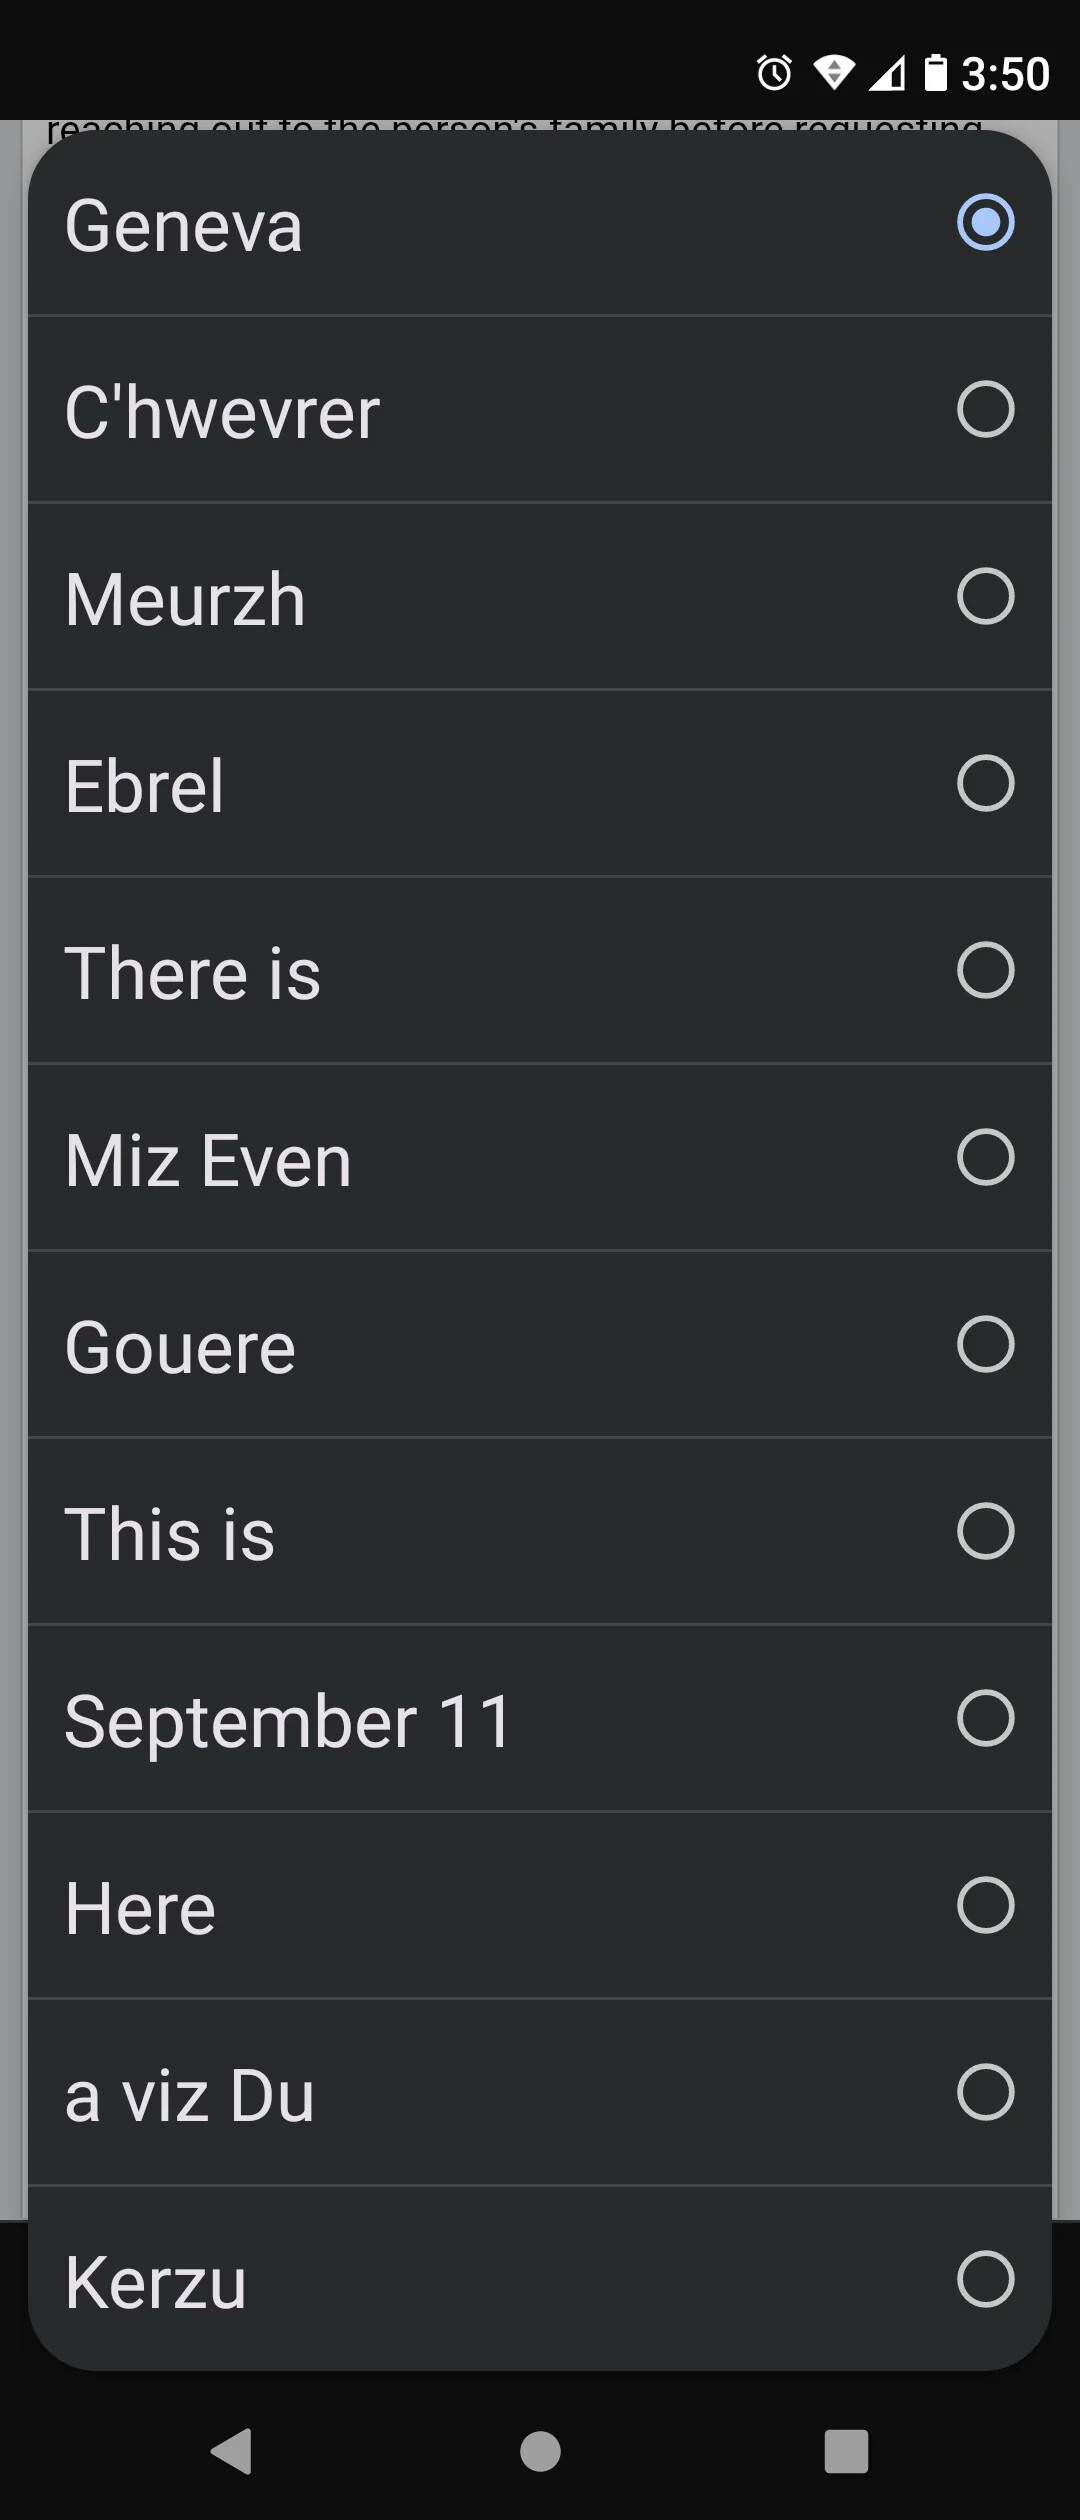Tap the cellular signal icon
This screenshot has height=2520, width=1080.
(x=886, y=73)
